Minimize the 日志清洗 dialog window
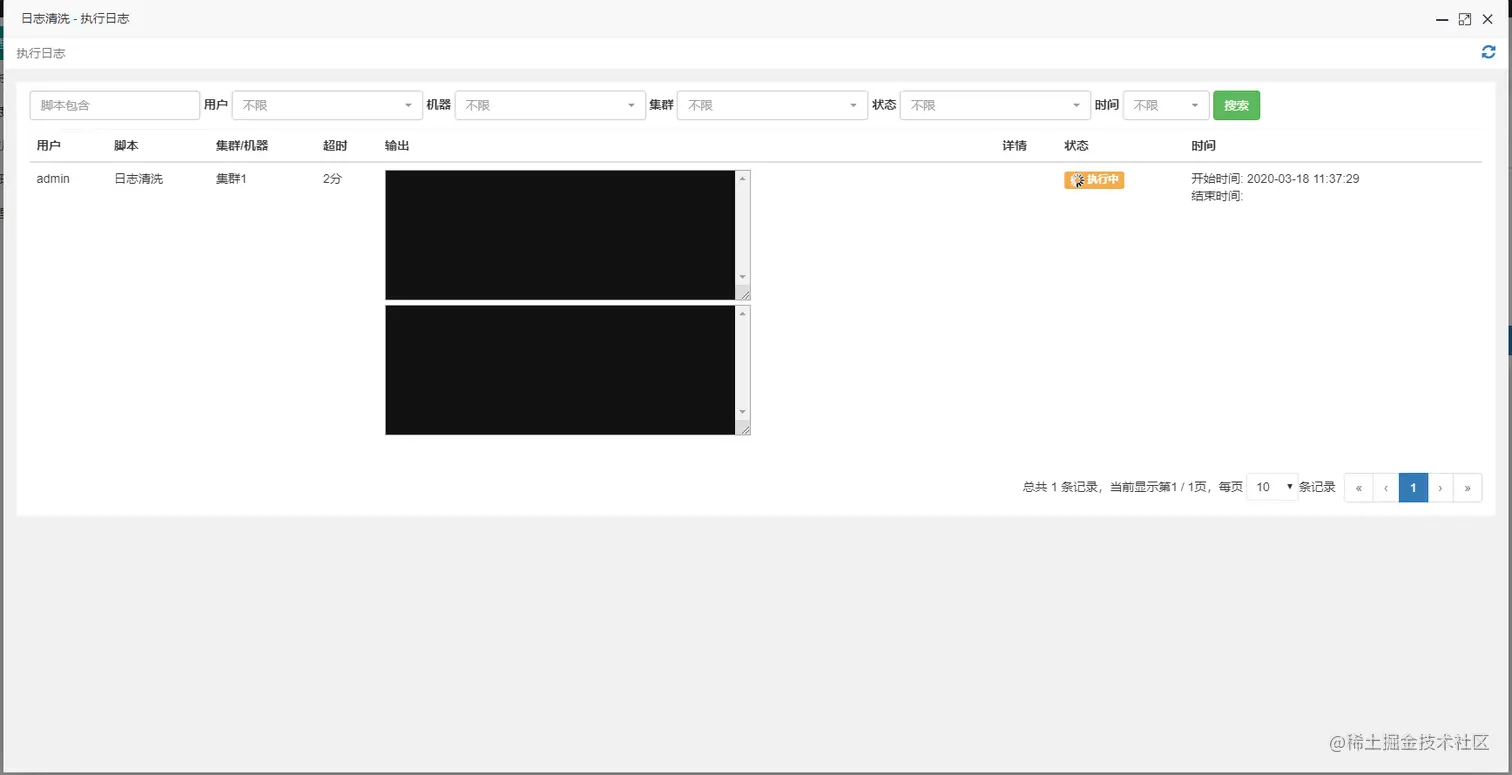1512x775 pixels. 1443,19
